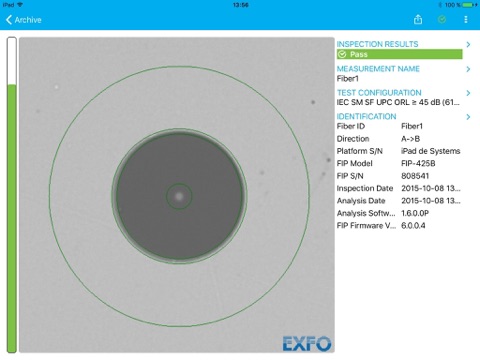
Task: Select FIP S/N value 808541
Action: pos(415,176)
